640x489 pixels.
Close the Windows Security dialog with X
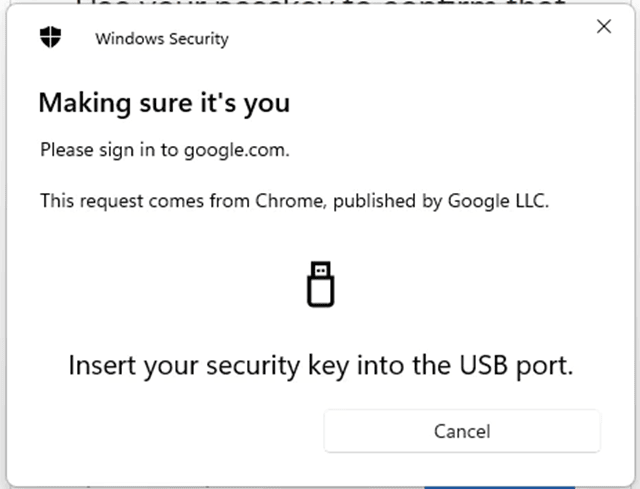[x=604, y=27]
